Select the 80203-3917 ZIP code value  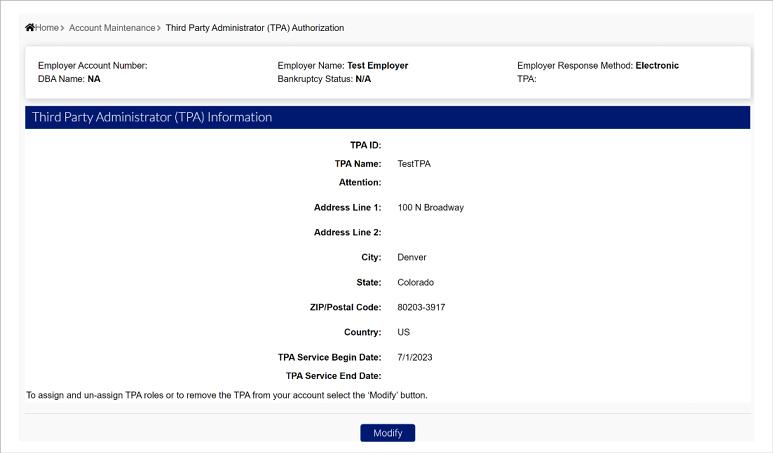[425, 307]
